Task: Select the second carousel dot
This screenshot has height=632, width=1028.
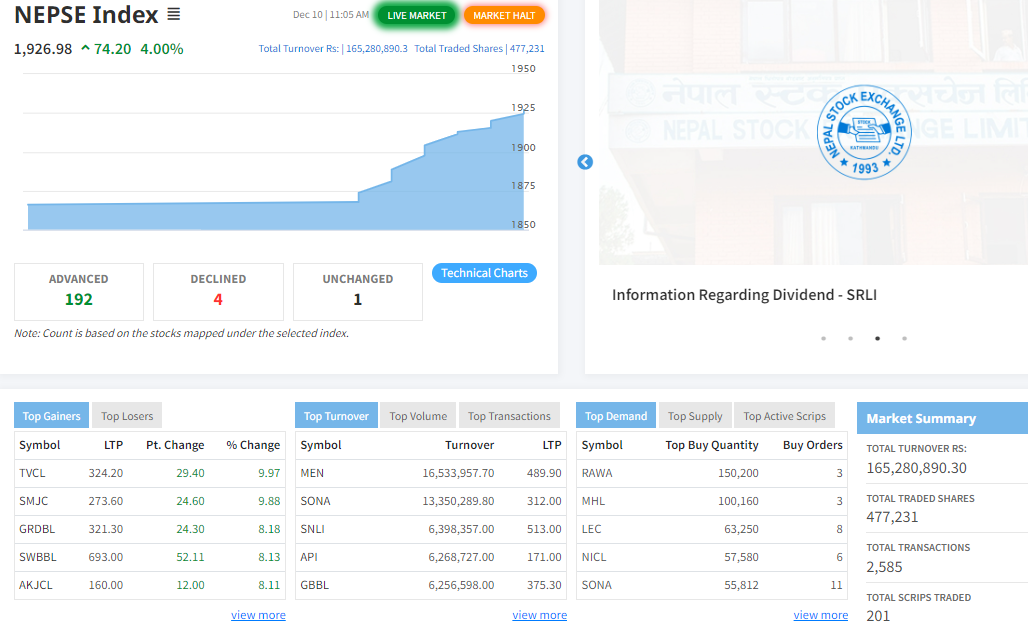Action: click(850, 338)
